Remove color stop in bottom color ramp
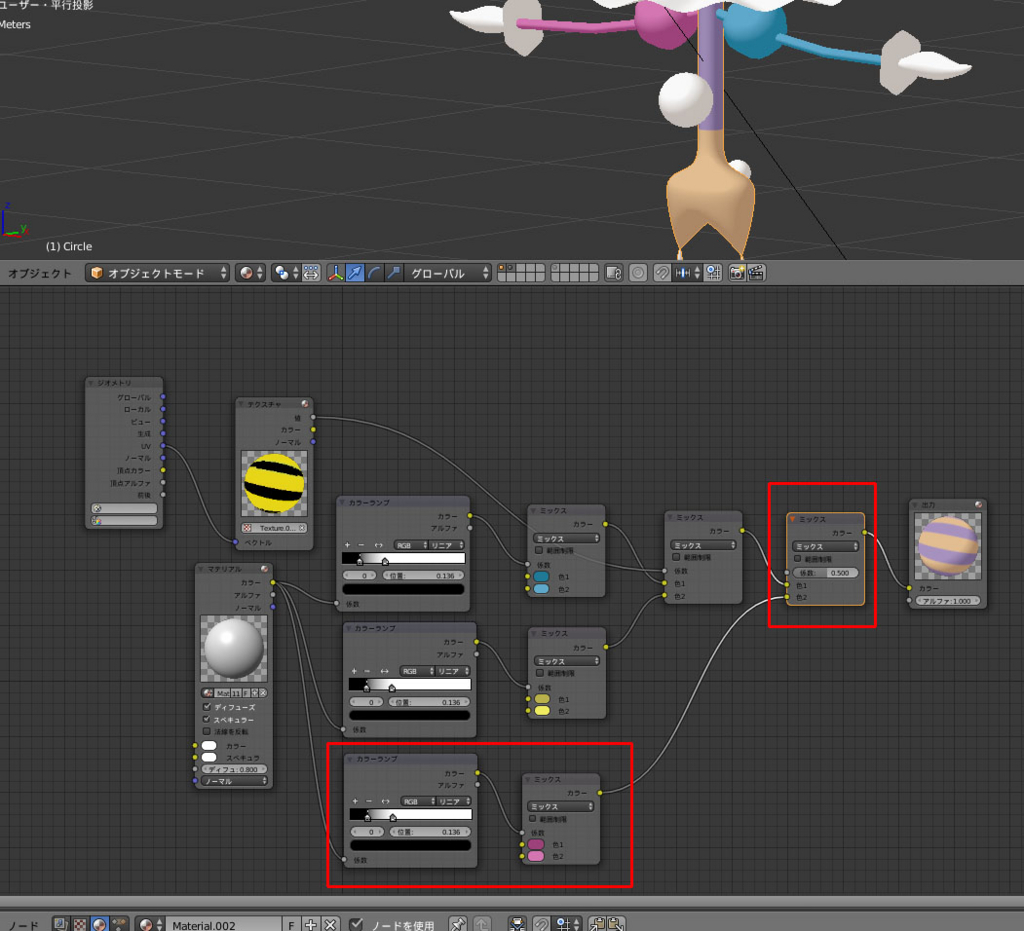Image resolution: width=1024 pixels, height=931 pixels. [369, 801]
